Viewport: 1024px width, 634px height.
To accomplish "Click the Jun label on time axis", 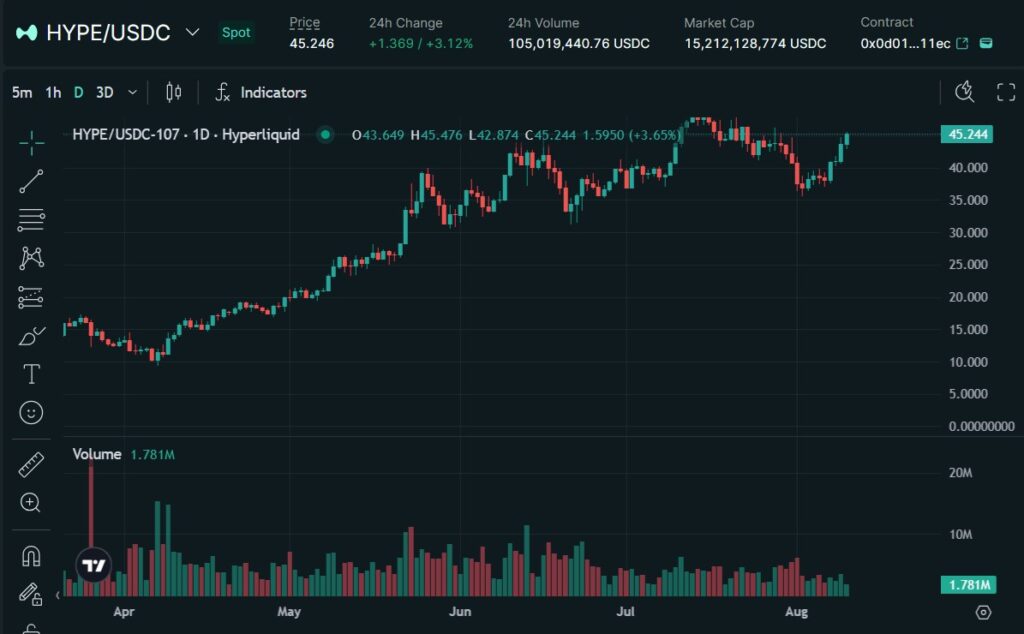I will [460, 612].
